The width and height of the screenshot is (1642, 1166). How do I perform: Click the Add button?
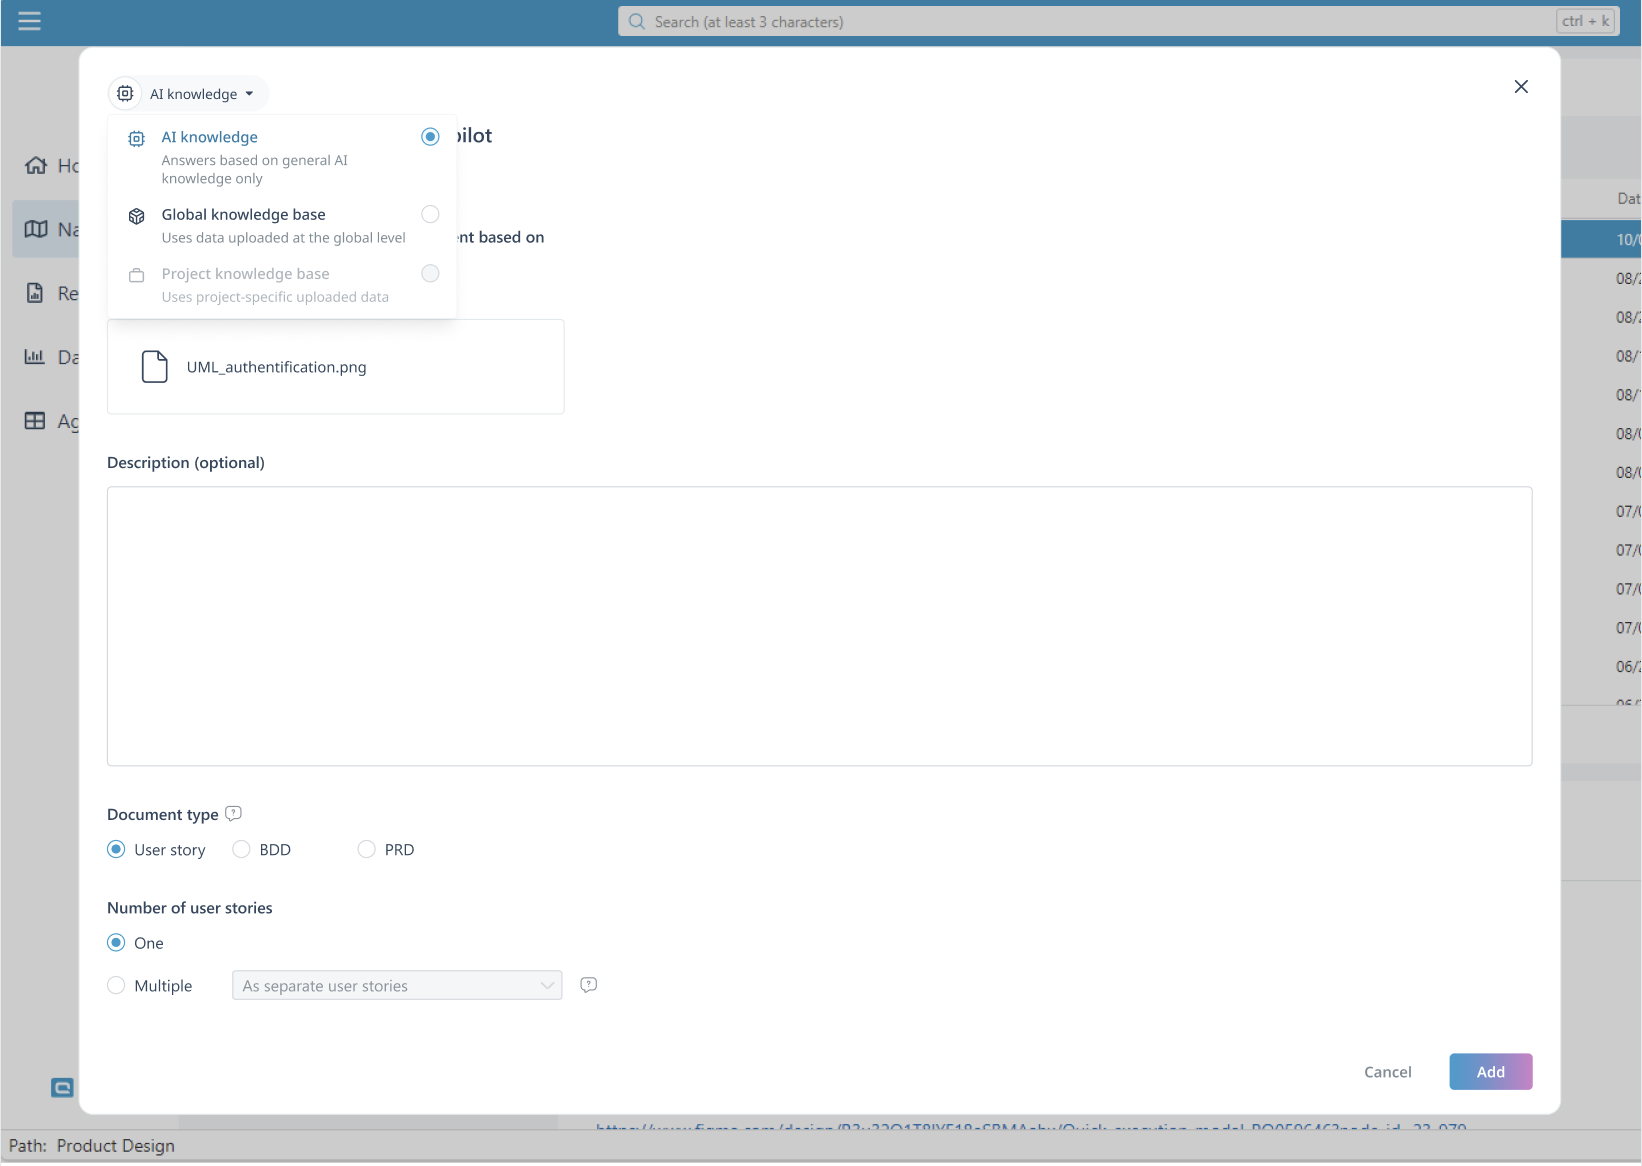click(x=1490, y=1072)
